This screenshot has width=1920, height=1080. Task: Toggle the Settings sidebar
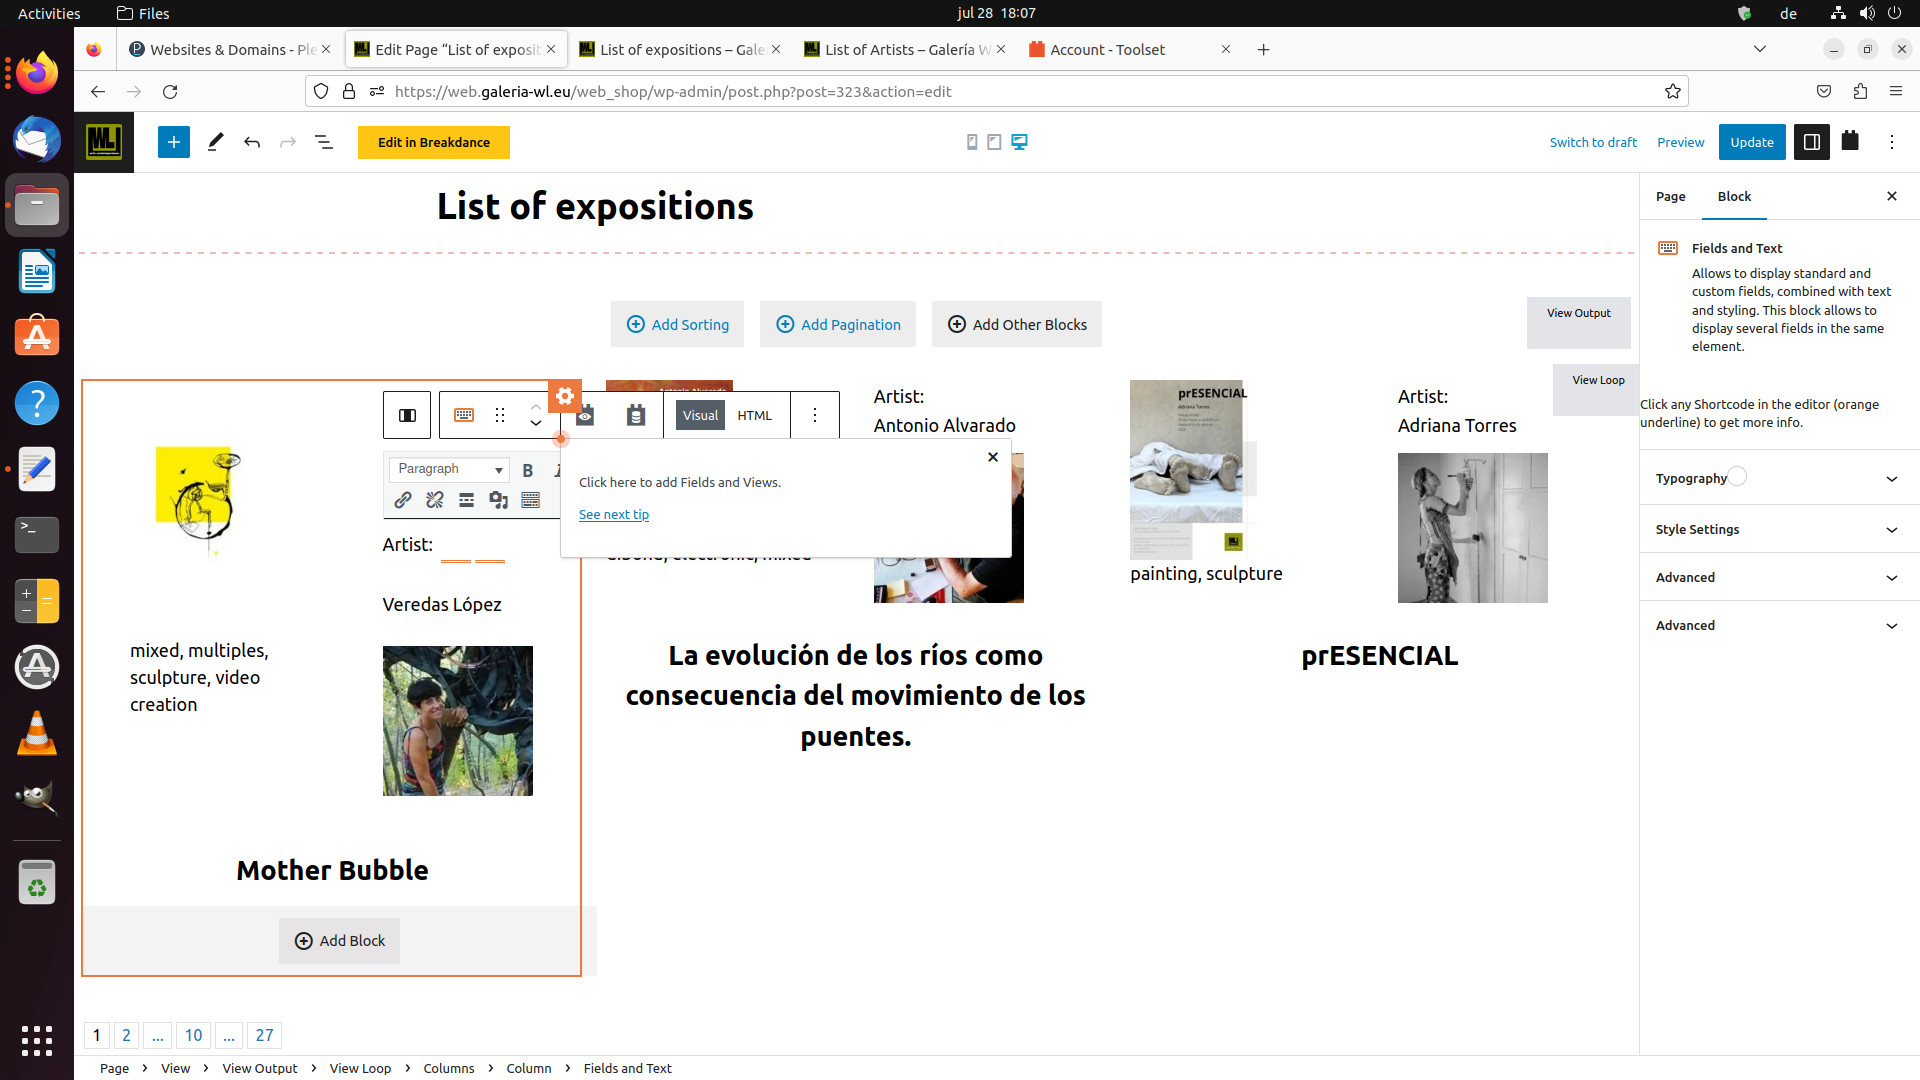click(1811, 142)
